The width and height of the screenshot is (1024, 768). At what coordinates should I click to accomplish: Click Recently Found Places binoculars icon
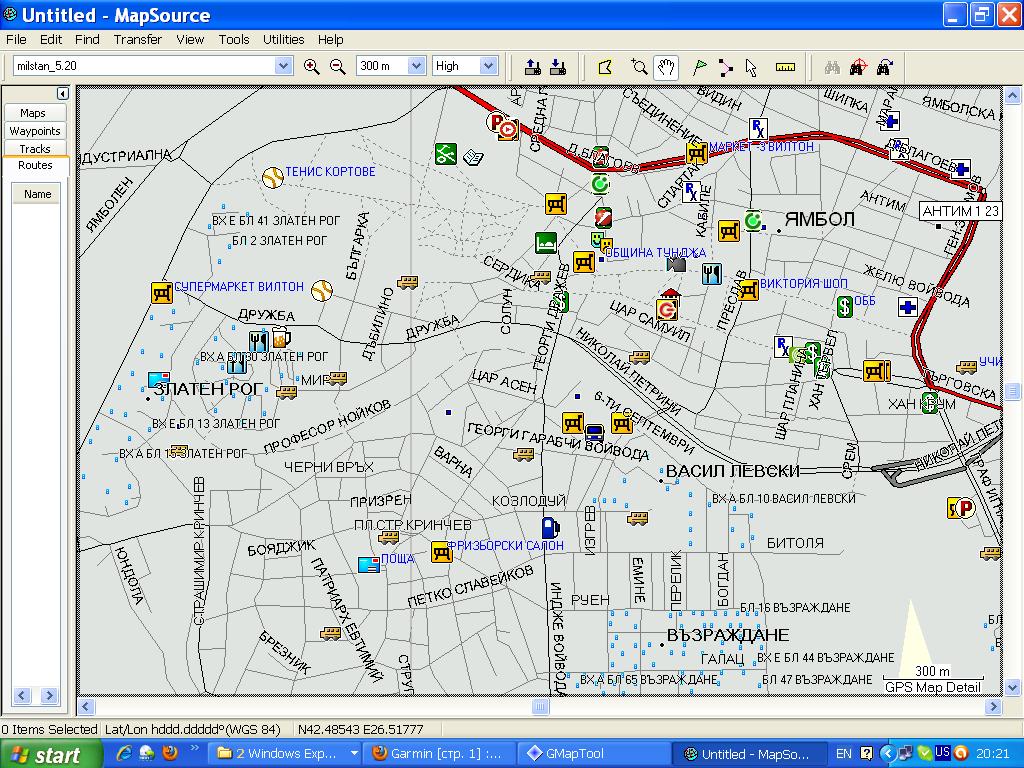click(884, 67)
